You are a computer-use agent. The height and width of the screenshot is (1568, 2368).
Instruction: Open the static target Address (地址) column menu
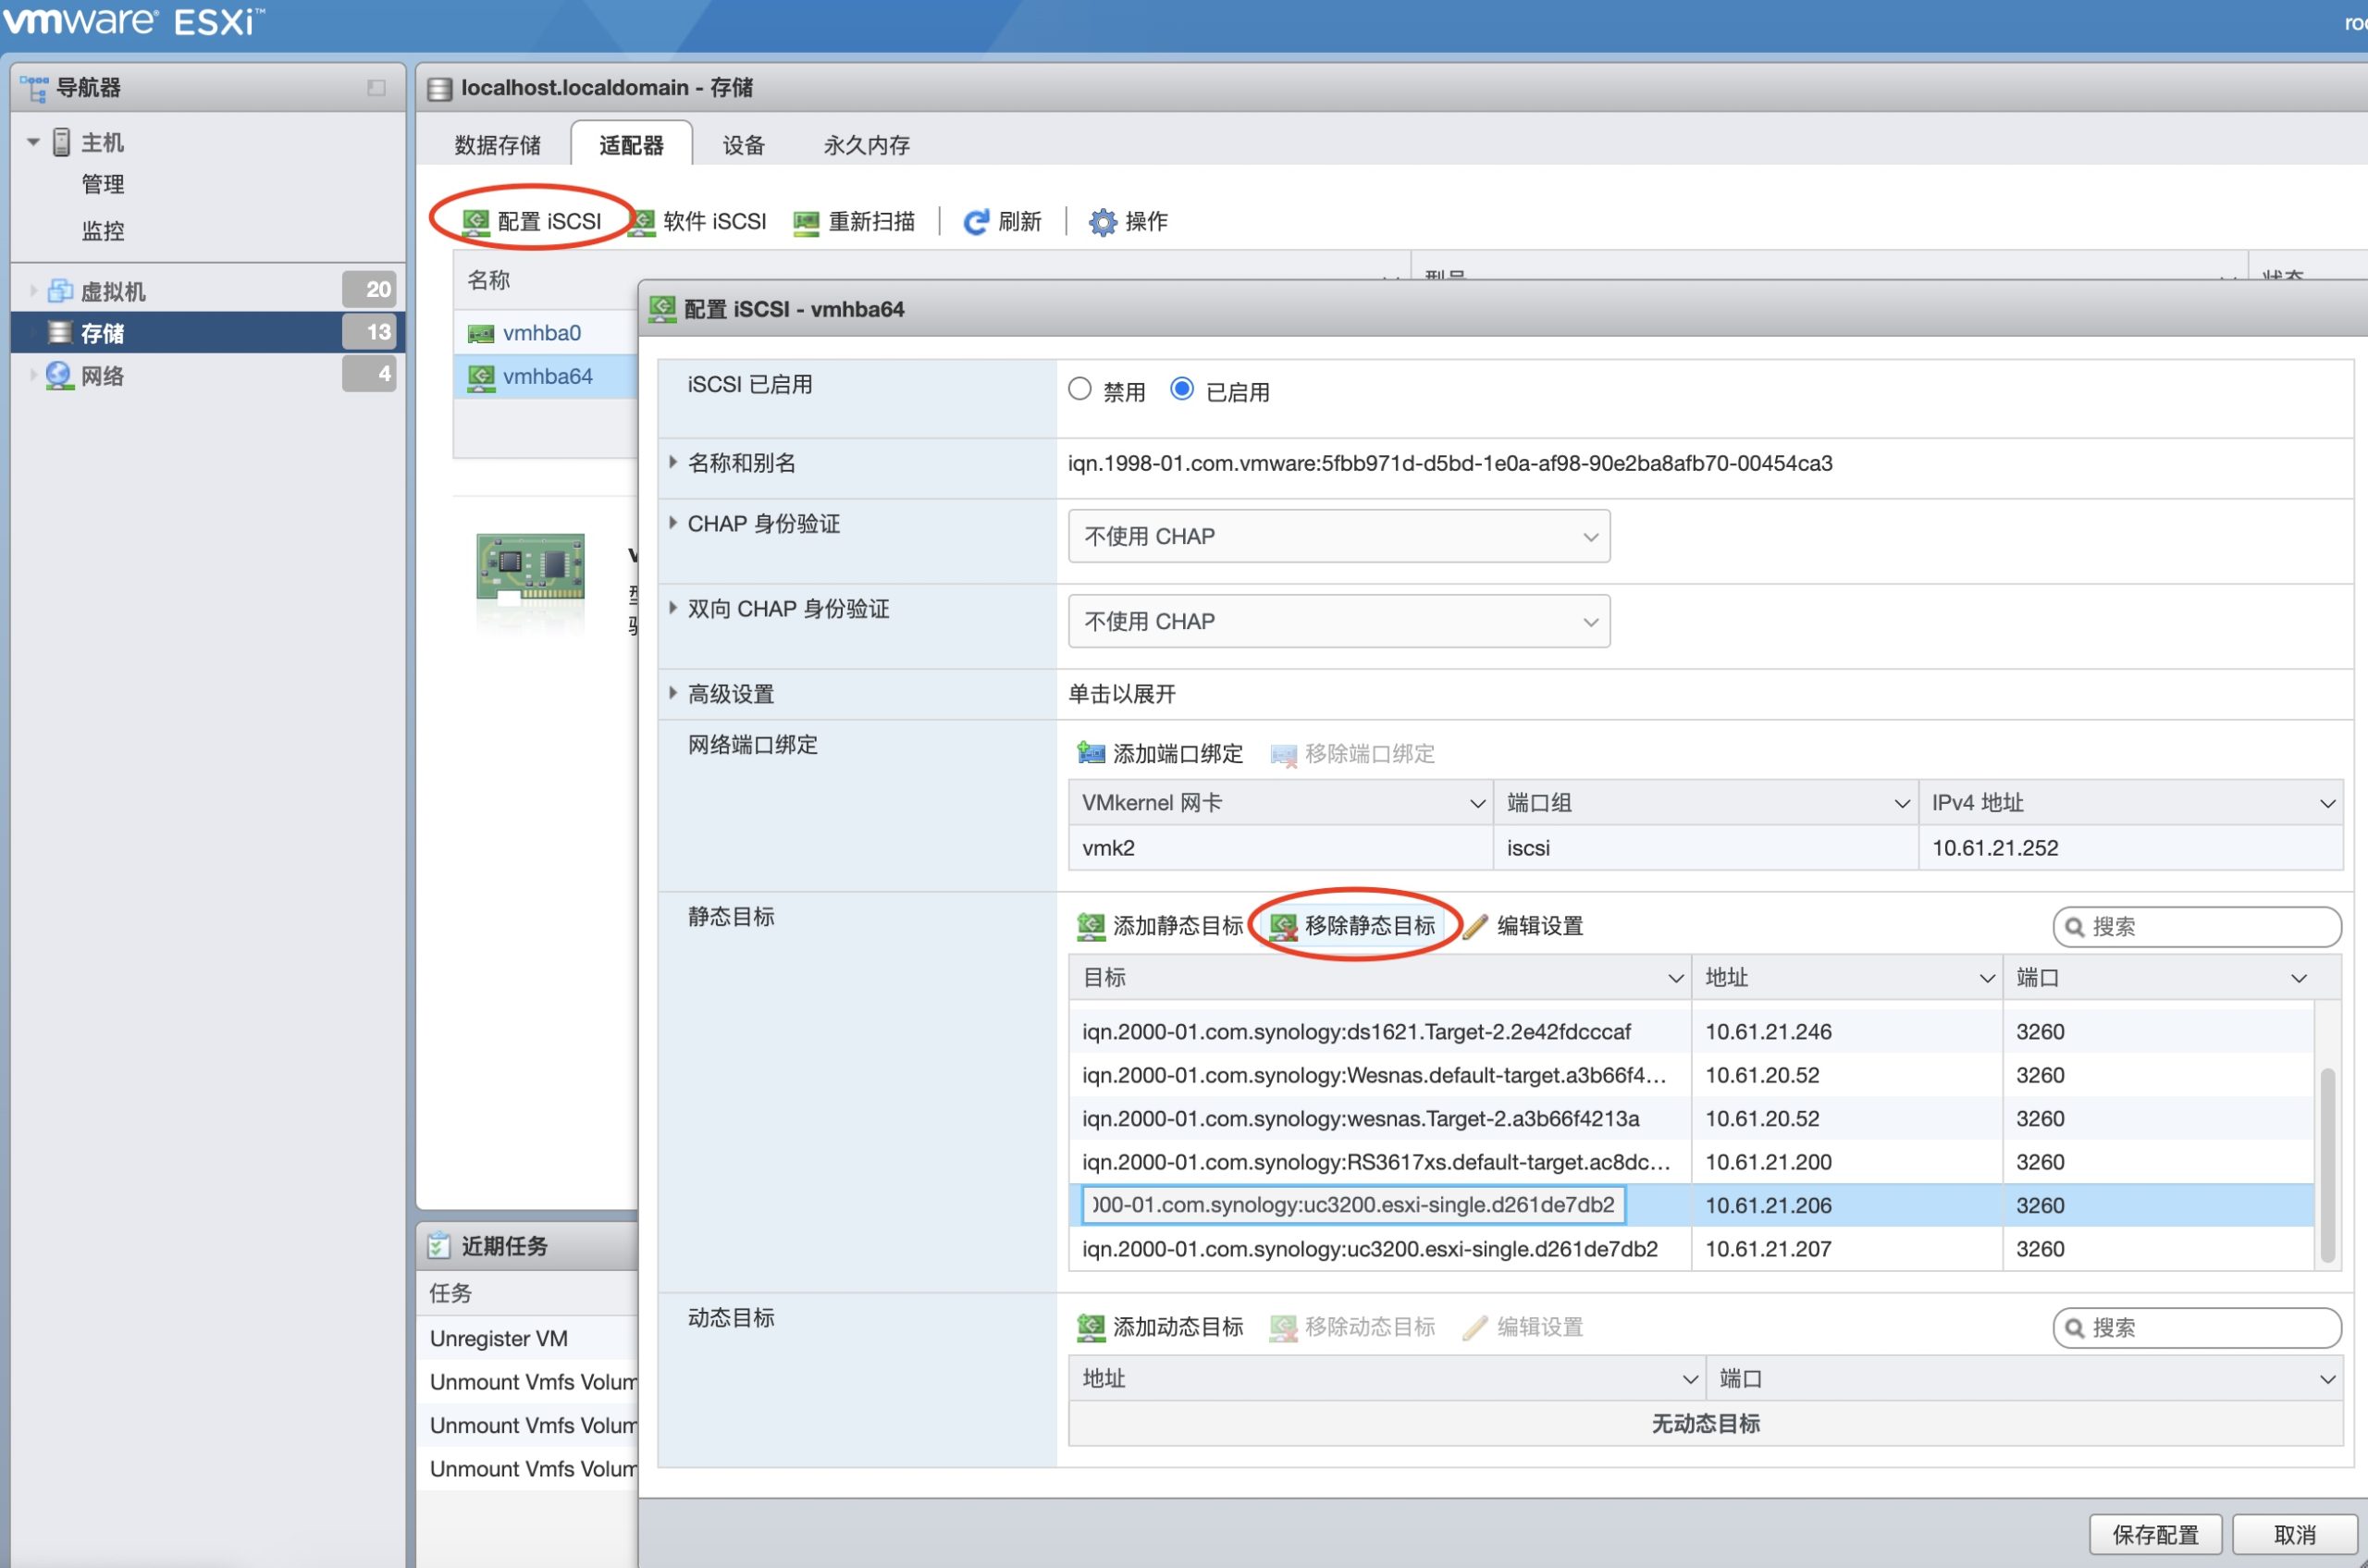[x=1987, y=978]
